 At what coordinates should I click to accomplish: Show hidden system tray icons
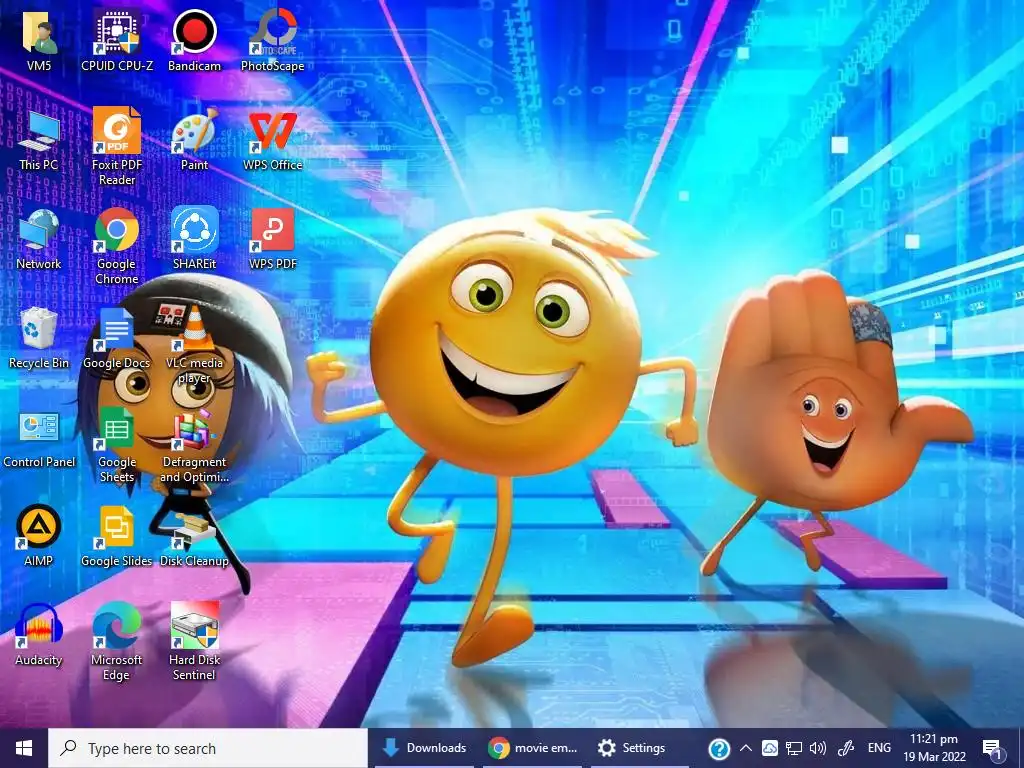745,748
